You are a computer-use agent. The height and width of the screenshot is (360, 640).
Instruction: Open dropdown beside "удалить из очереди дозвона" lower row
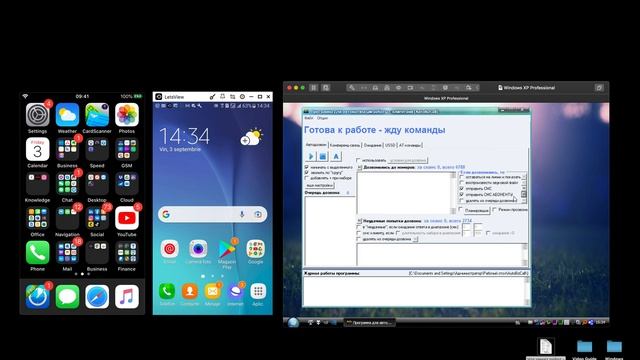pyautogui.click(x=415, y=239)
